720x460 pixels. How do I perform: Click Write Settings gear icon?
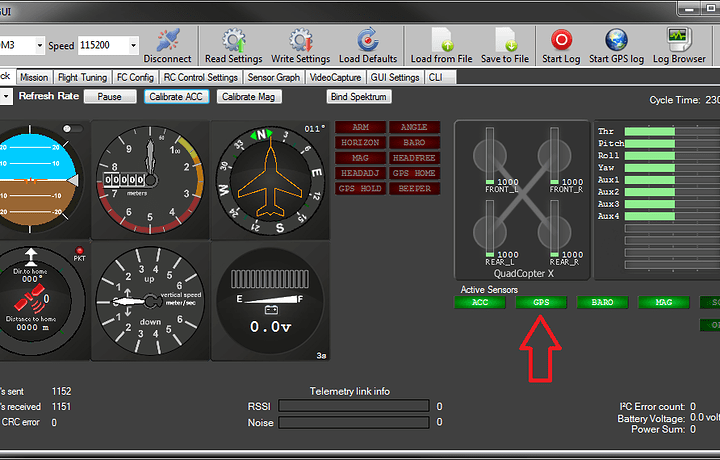coord(301,40)
